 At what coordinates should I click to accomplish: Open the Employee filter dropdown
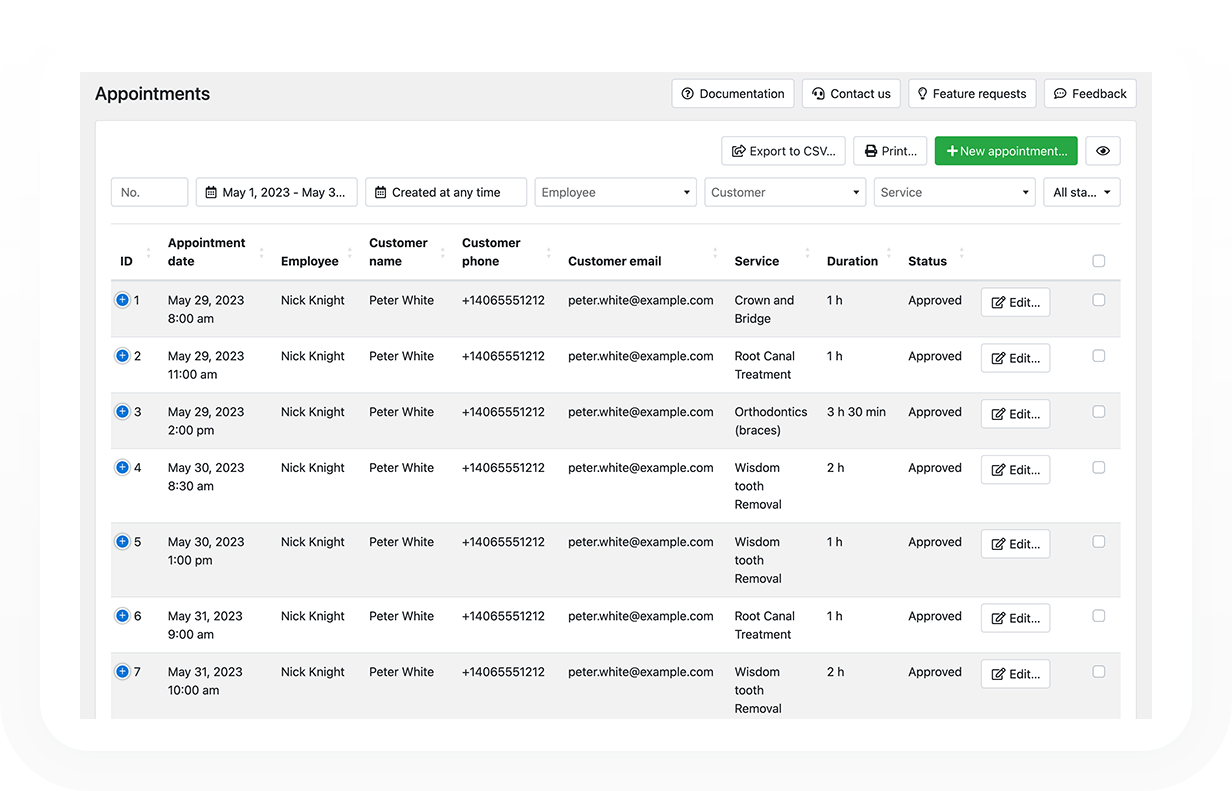615,192
